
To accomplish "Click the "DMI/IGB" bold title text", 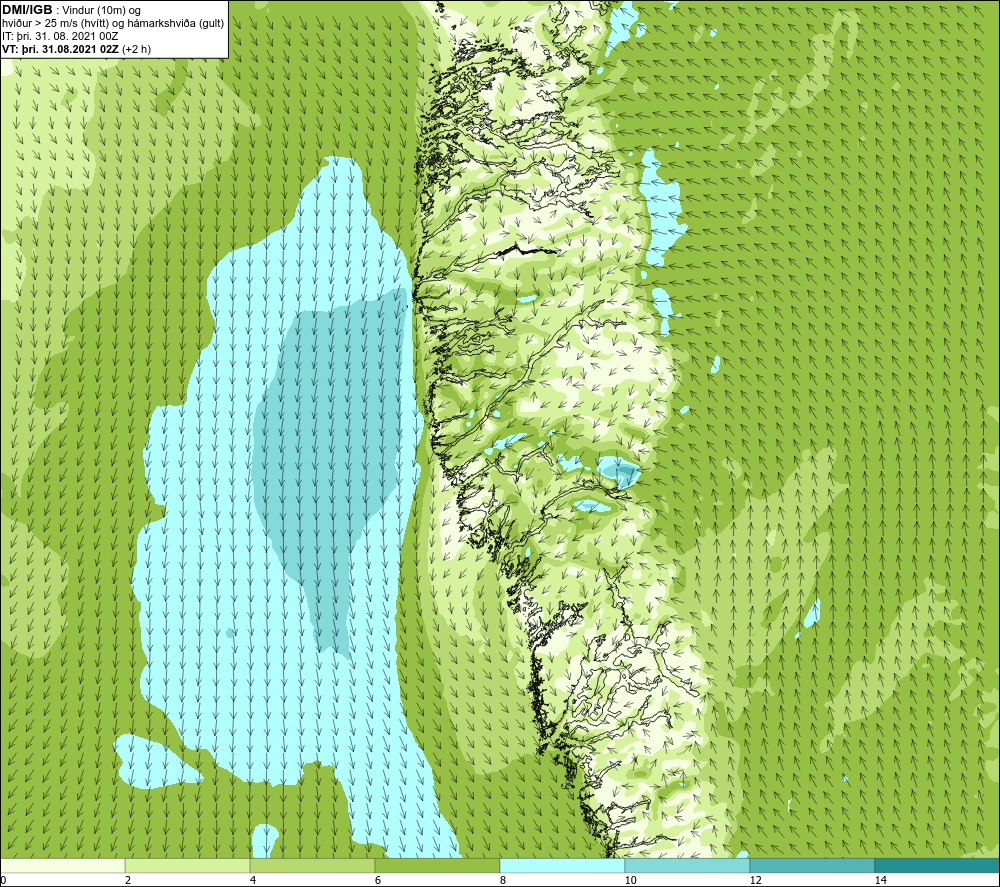I will (x=27, y=10).
